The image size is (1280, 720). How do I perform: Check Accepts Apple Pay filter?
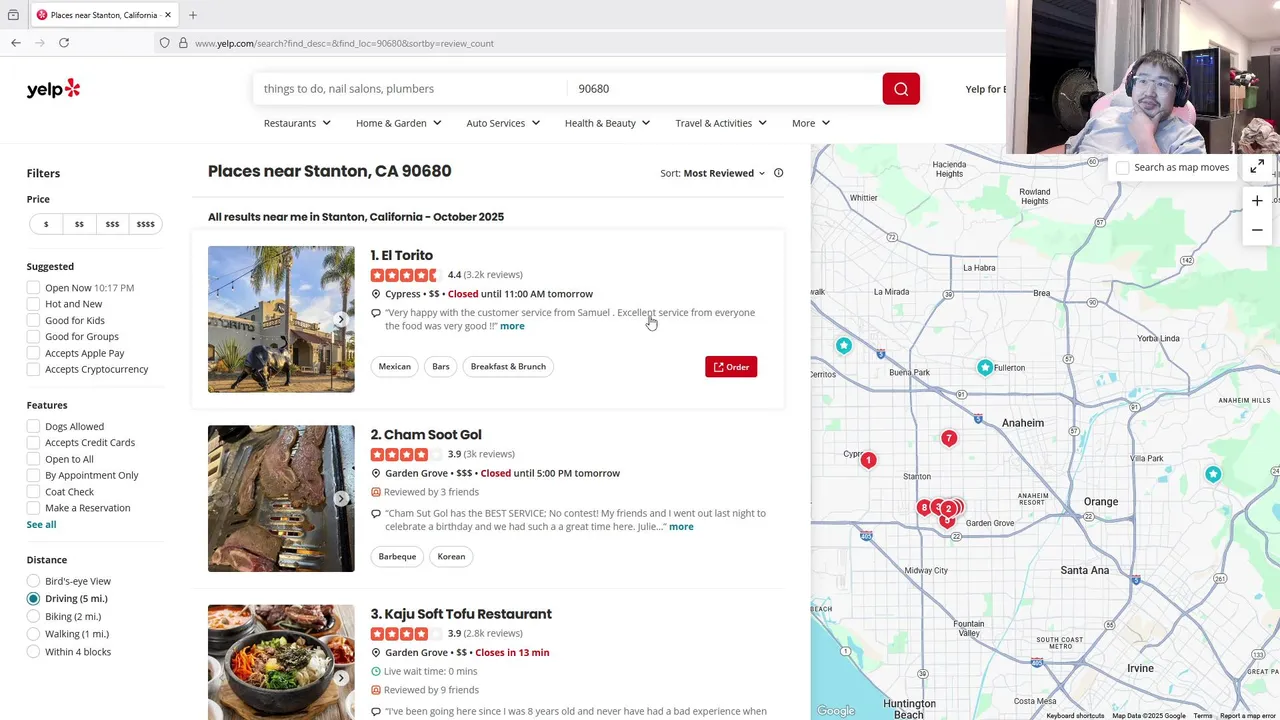pyautogui.click(x=33, y=353)
